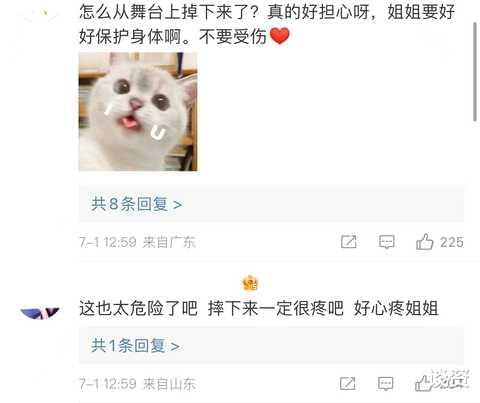Tap the repost icon on the 来自广东 comment
Viewport: 480px width, 403px height.
point(348,242)
